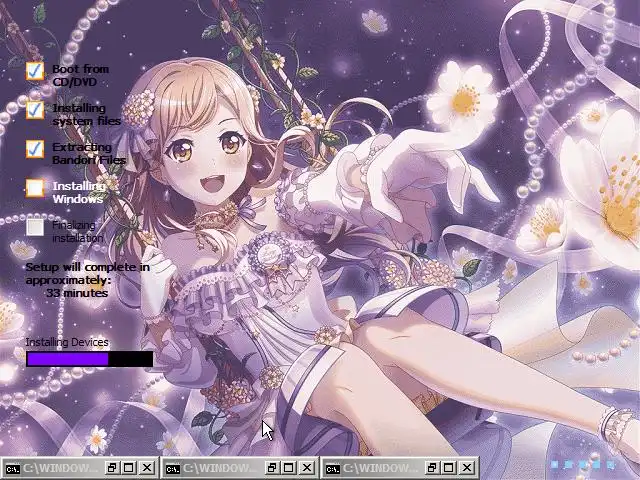Click the "Finalizing installation" step label
The image size is (640, 480).
click(x=78, y=231)
